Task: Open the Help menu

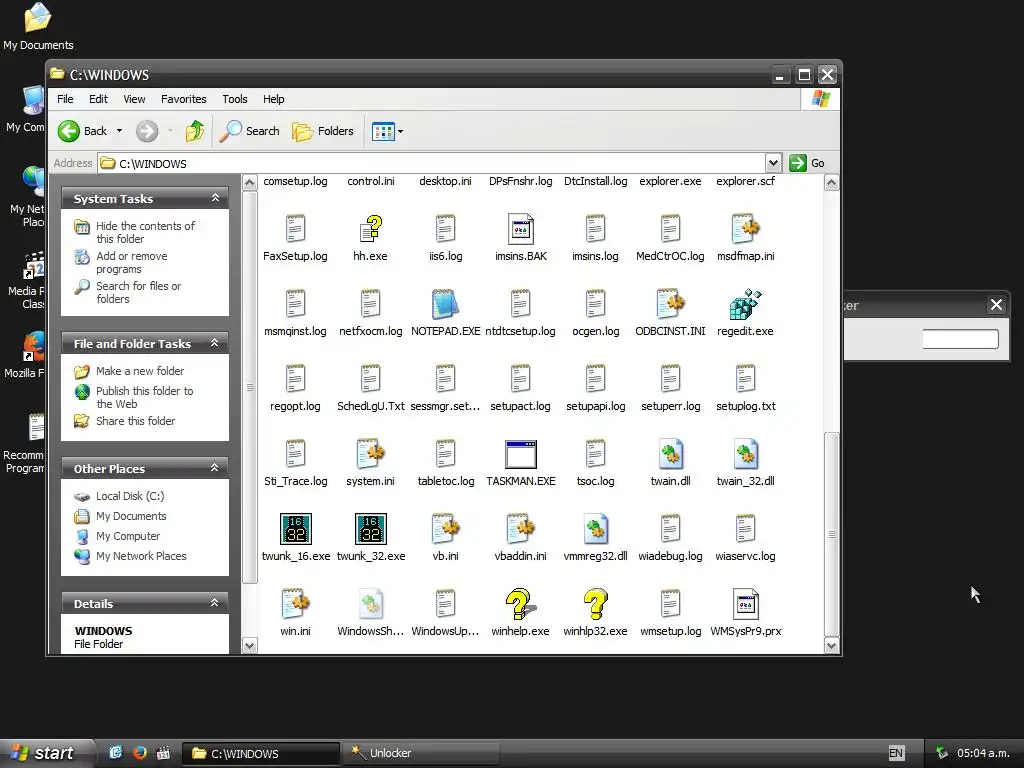Action: pyautogui.click(x=274, y=99)
